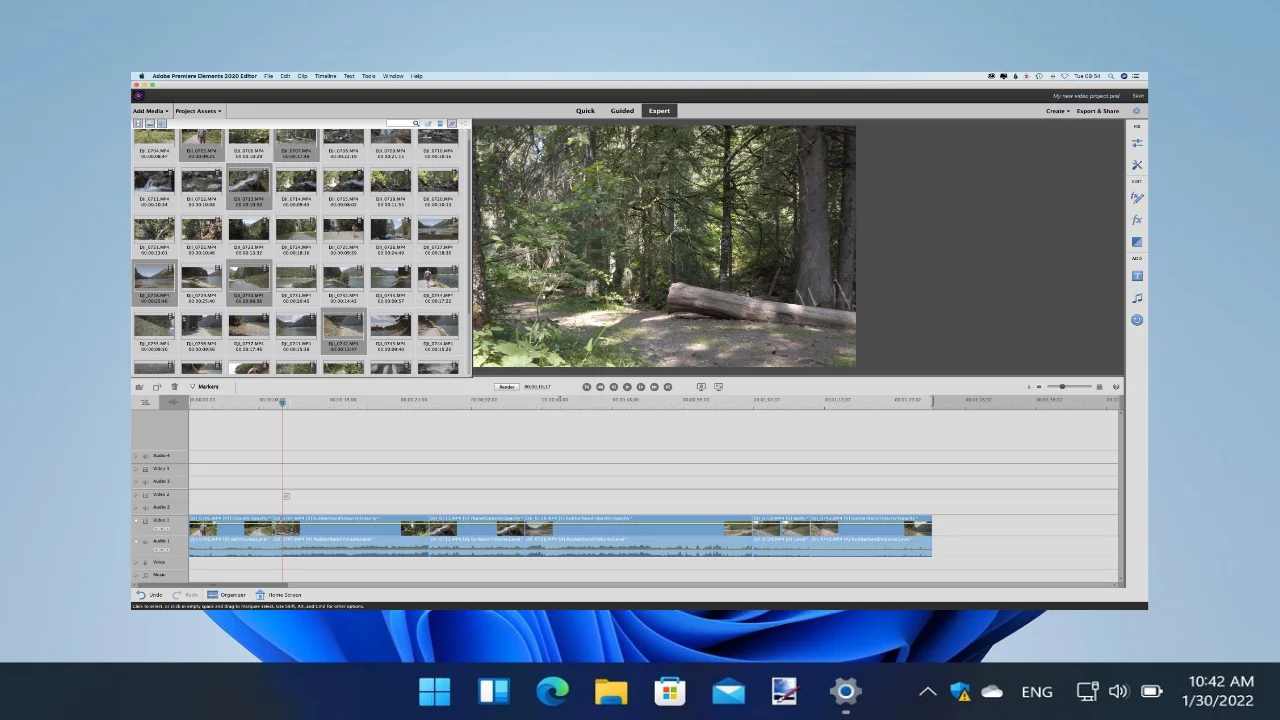Click the monitor icon right of fullscreen icon
This screenshot has height=720, width=1280.
pyautogui.click(x=718, y=387)
